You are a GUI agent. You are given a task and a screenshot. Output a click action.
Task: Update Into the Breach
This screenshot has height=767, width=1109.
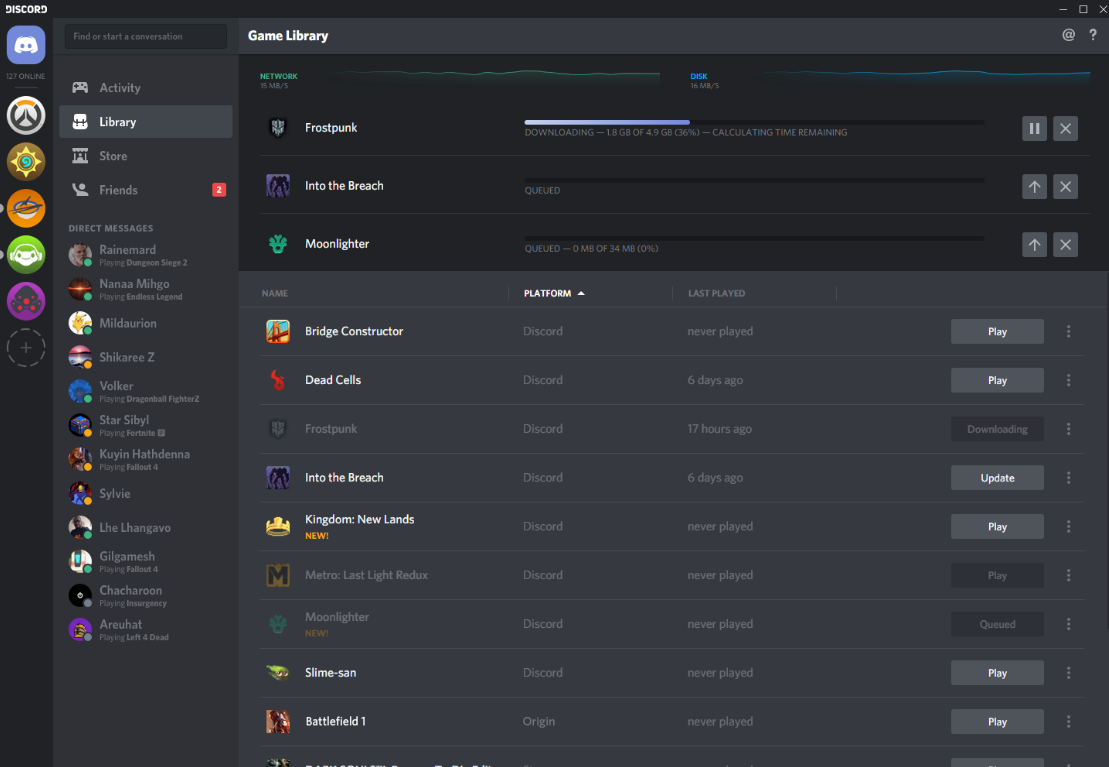tap(996, 478)
